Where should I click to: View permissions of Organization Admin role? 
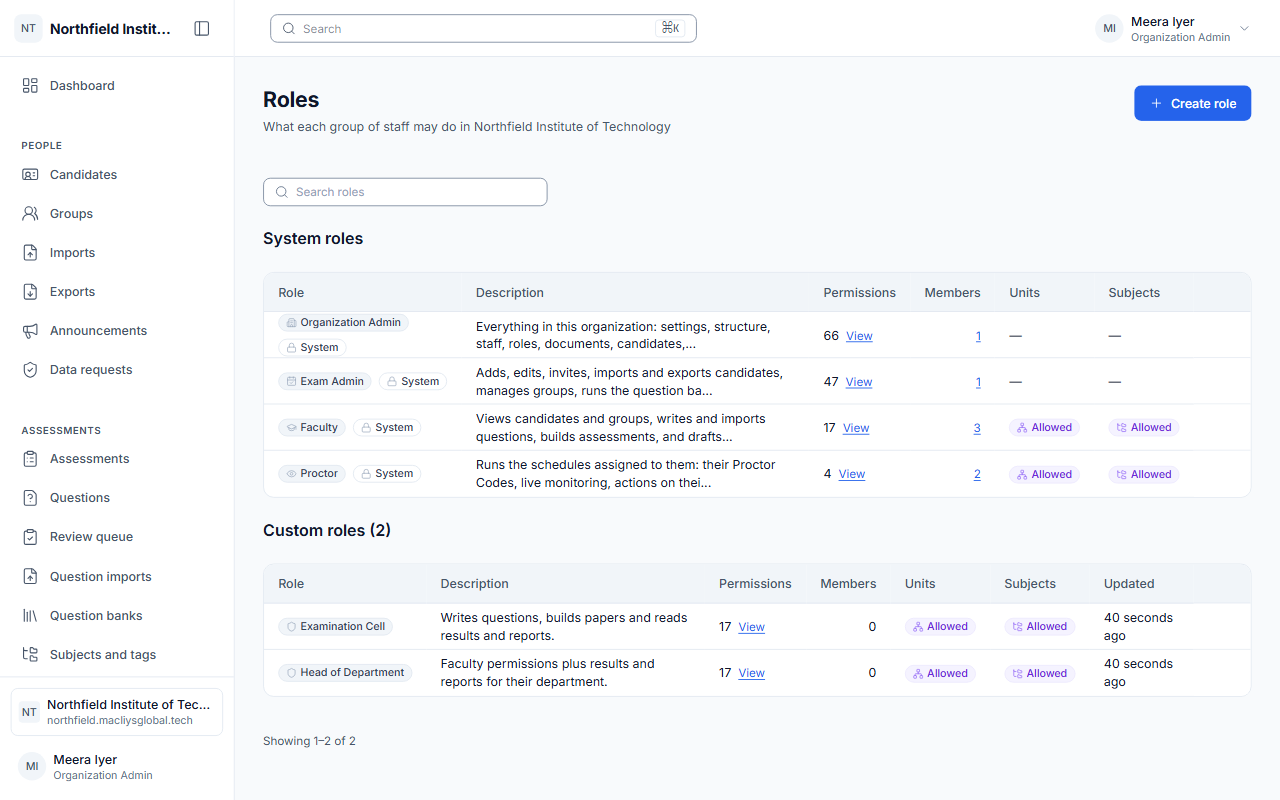coord(859,336)
